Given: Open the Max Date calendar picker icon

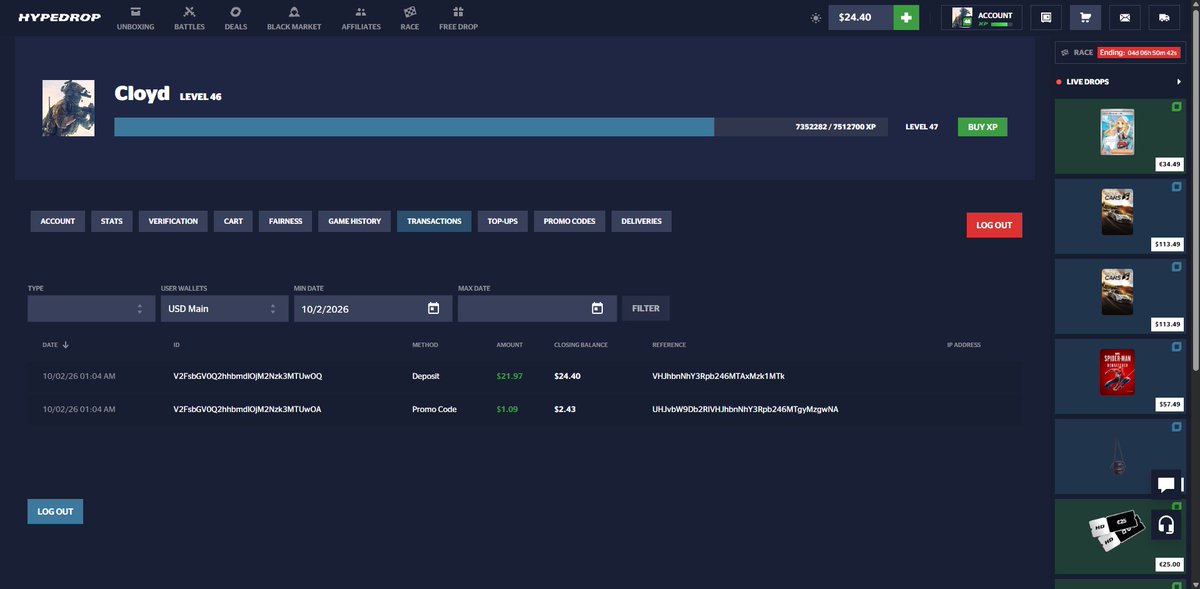Looking at the screenshot, I should click(x=597, y=308).
